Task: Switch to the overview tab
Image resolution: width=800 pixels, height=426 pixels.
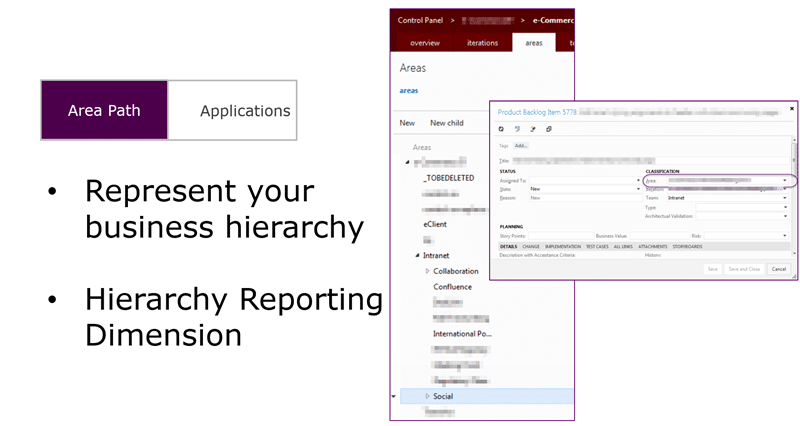Action: coord(424,43)
